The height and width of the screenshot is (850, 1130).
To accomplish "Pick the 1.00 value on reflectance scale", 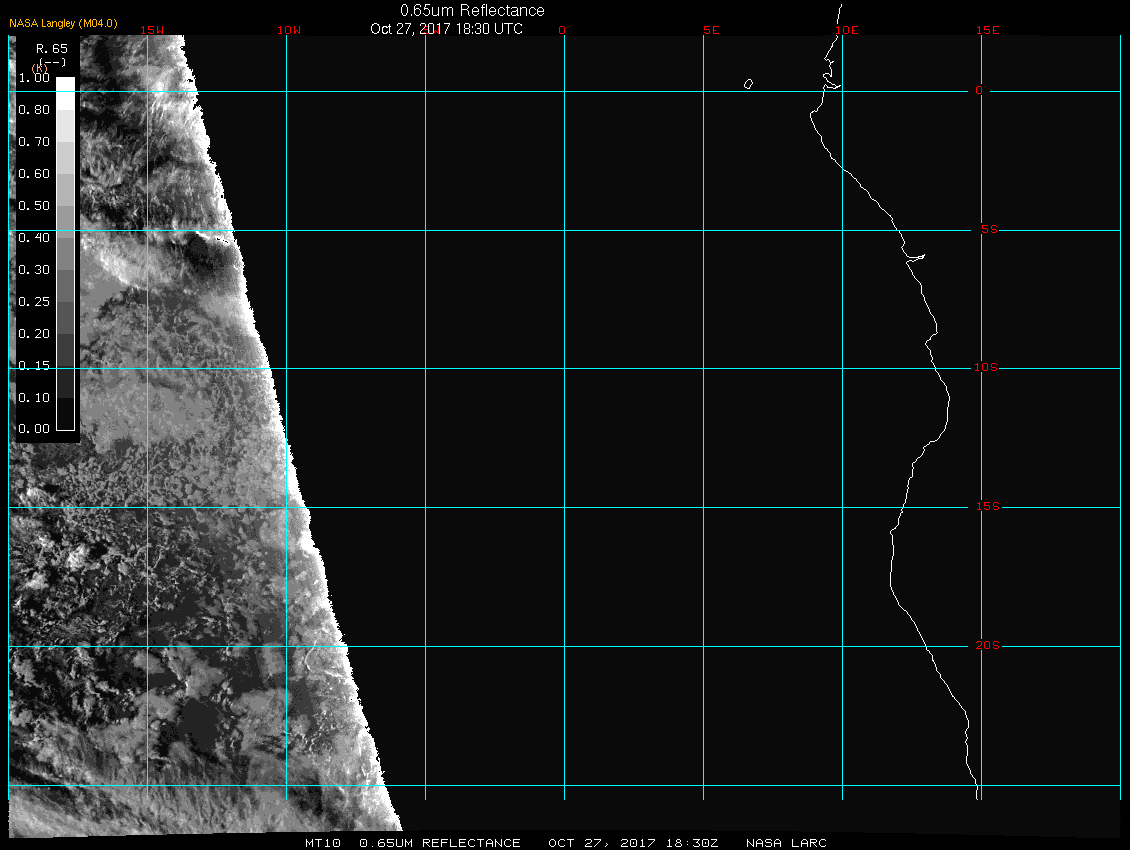I will [34, 77].
